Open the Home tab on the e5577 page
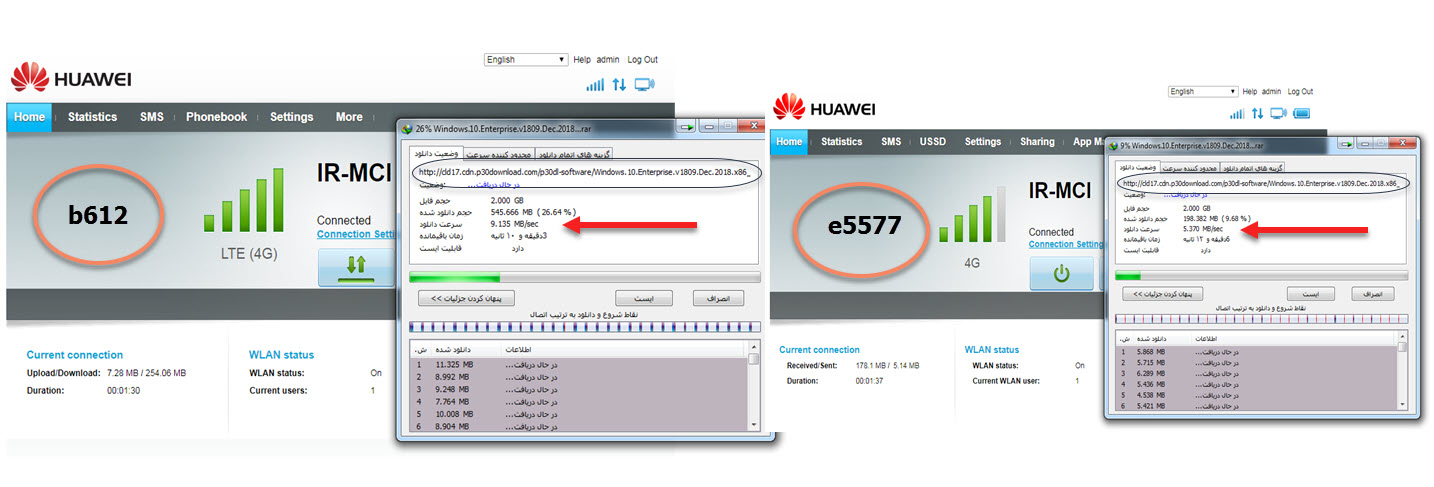 (x=789, y=142)
